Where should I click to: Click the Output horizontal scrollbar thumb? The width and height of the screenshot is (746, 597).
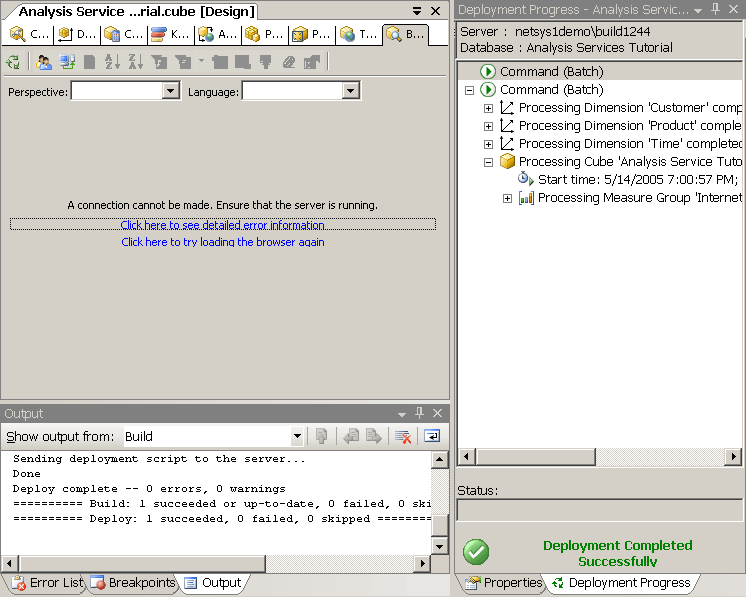(x=142, y=564)
